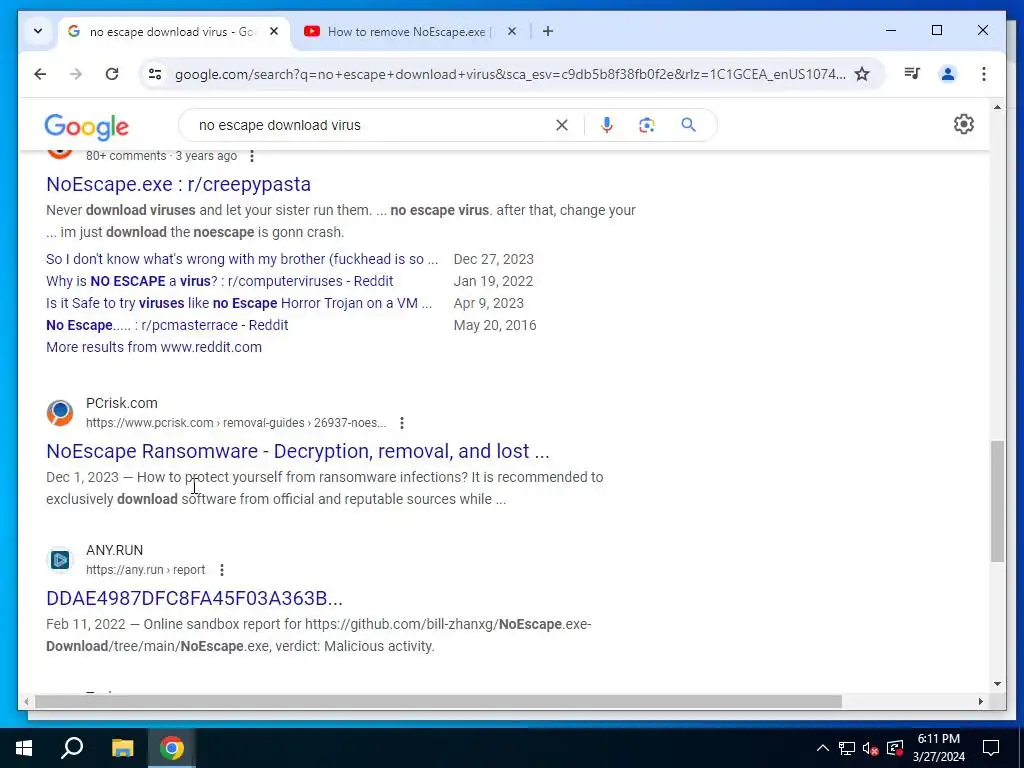Open the Chrome profile avatar

pos(948,74)
